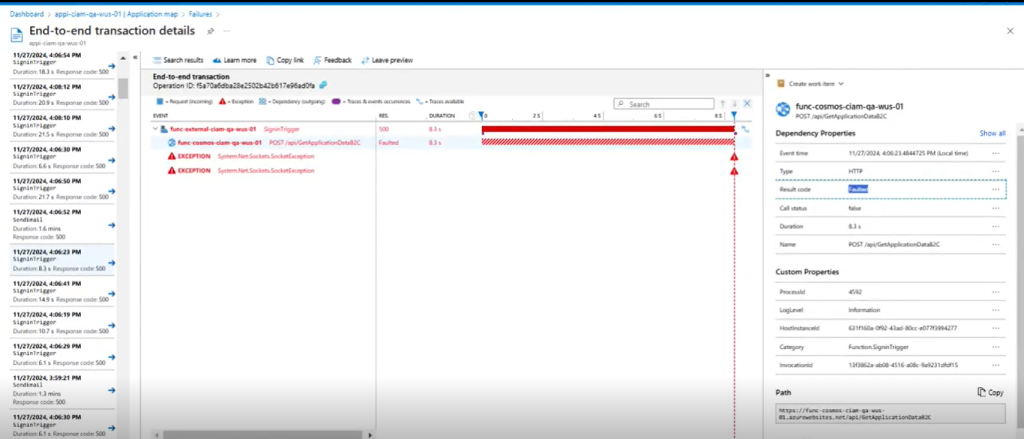Open Search results in the toolbar

pyautogui.click(x=178, y=60)
